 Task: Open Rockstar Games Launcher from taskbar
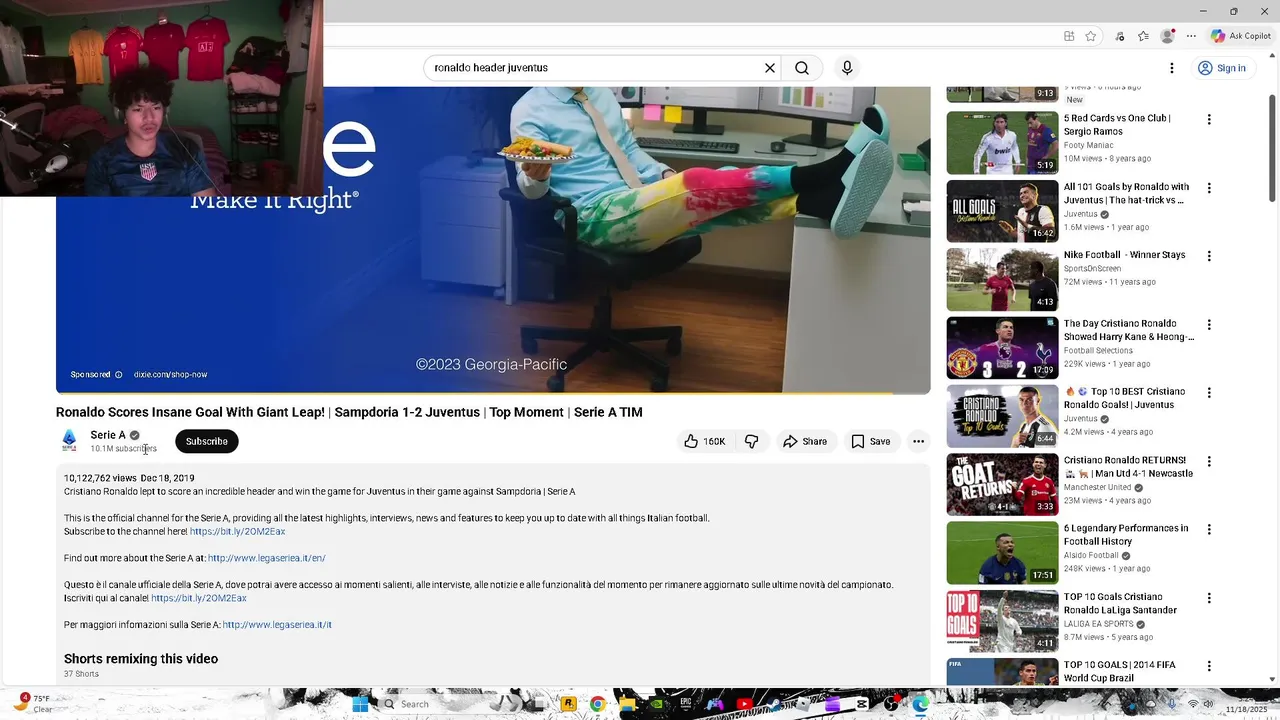coord(569,704)
